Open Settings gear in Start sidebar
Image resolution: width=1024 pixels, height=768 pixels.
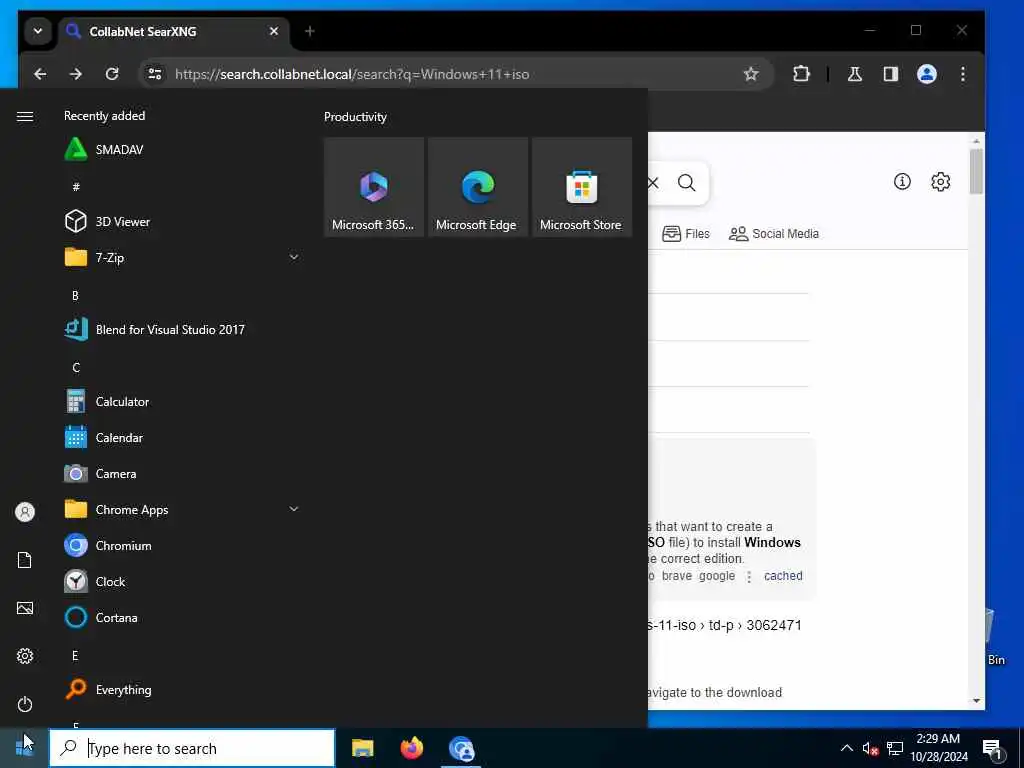(25, 656)
